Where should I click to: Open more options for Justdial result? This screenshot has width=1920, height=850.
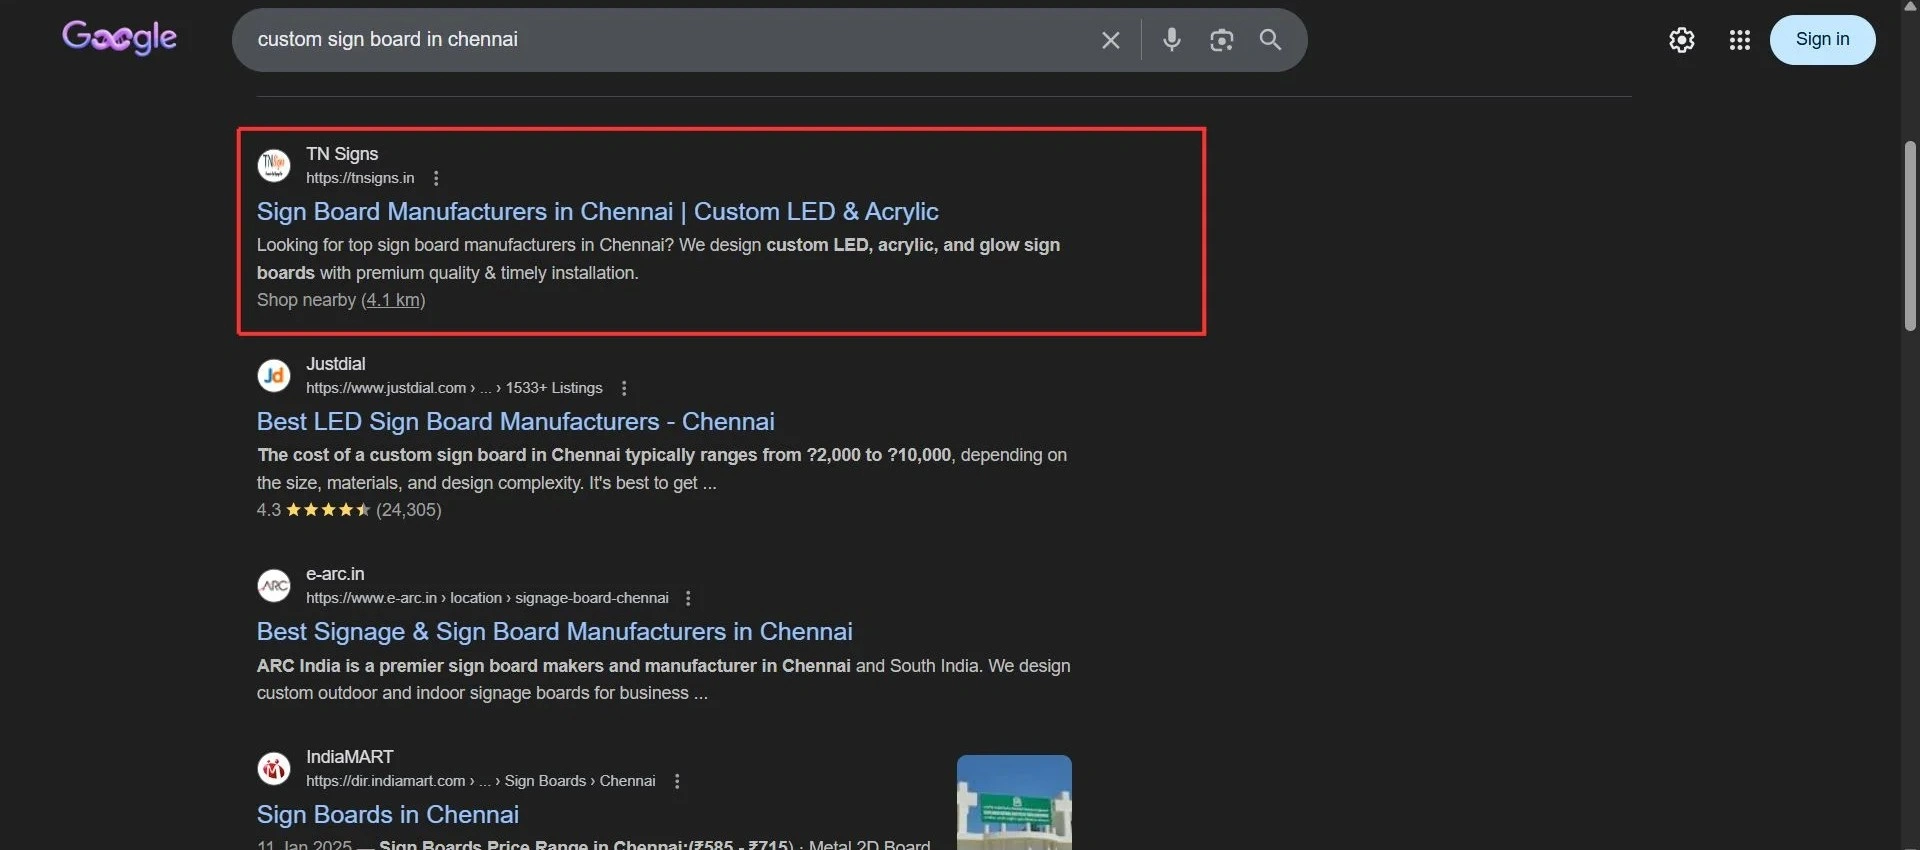(x=624, y=388)
